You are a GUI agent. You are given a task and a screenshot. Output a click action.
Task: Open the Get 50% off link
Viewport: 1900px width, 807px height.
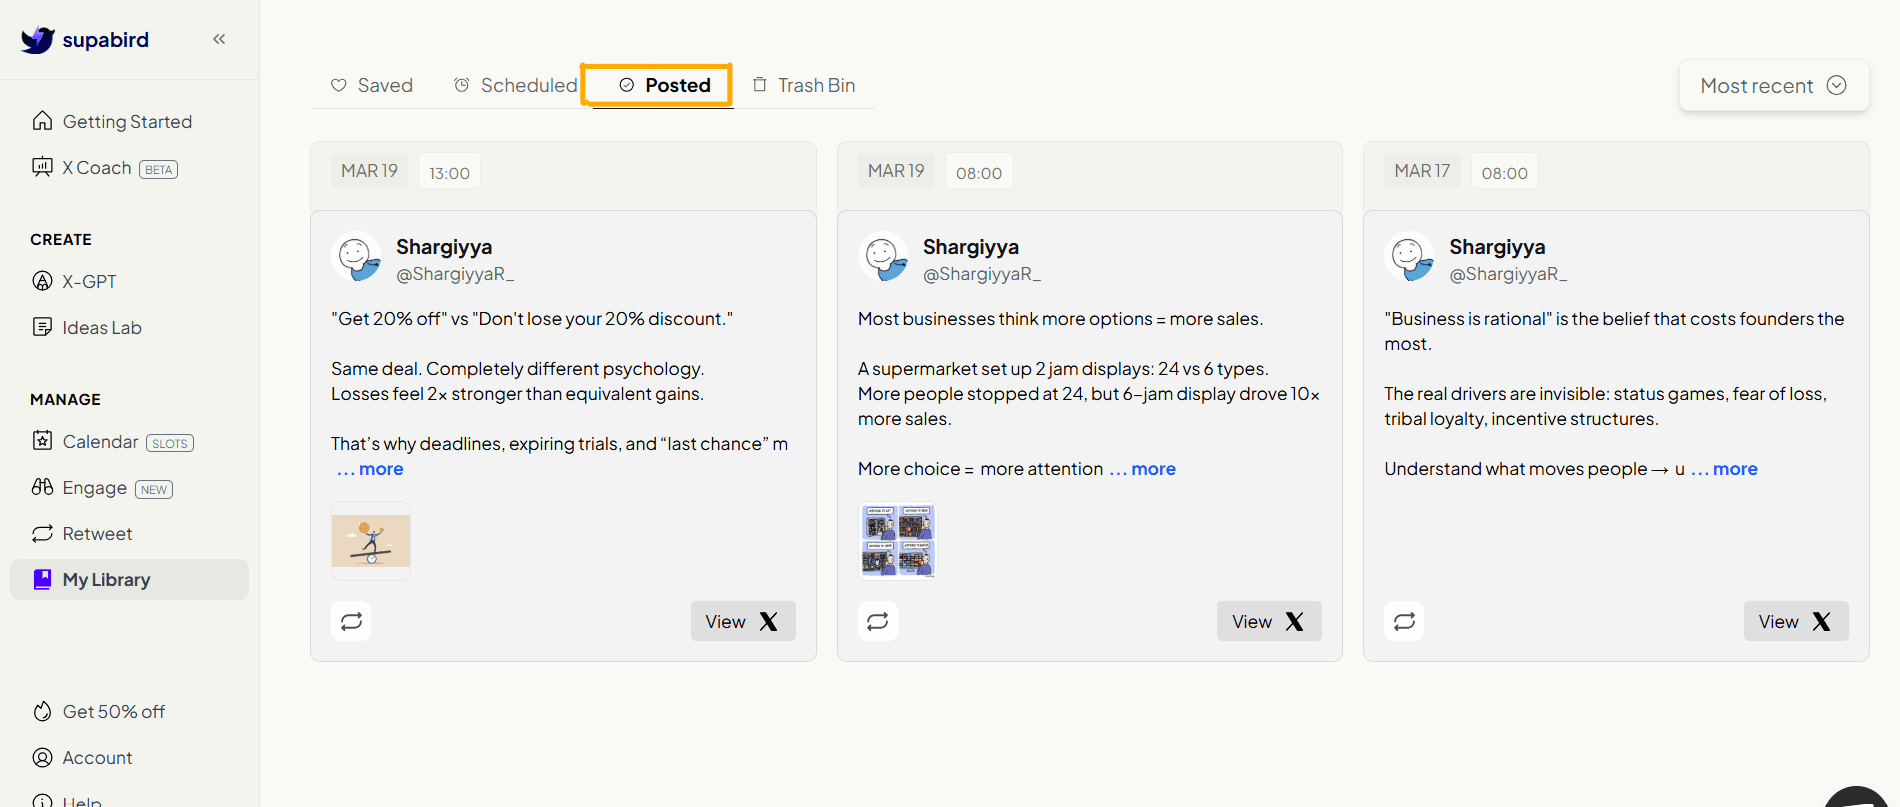(x=98, y=711)
